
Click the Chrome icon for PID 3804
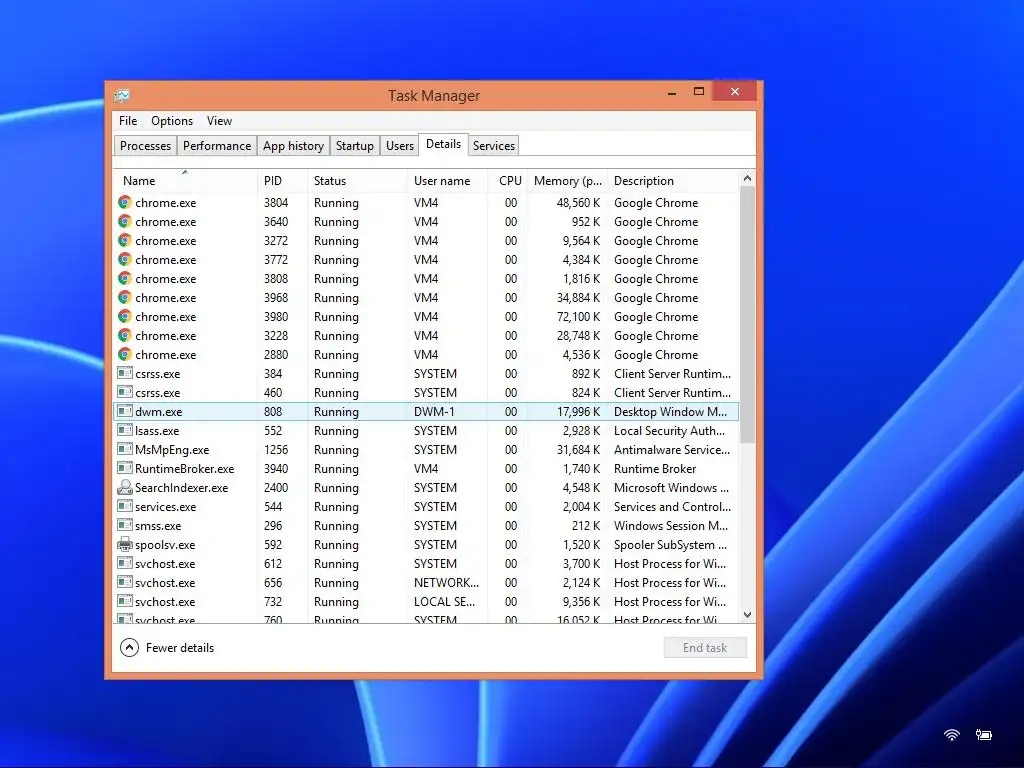click(125, 202)
